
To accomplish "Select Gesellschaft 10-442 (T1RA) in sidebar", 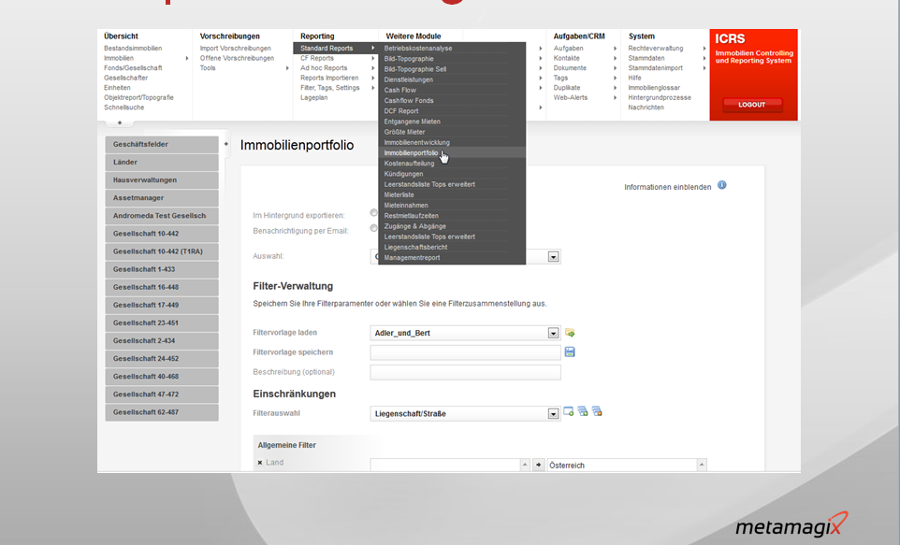I will click(162, 251).
